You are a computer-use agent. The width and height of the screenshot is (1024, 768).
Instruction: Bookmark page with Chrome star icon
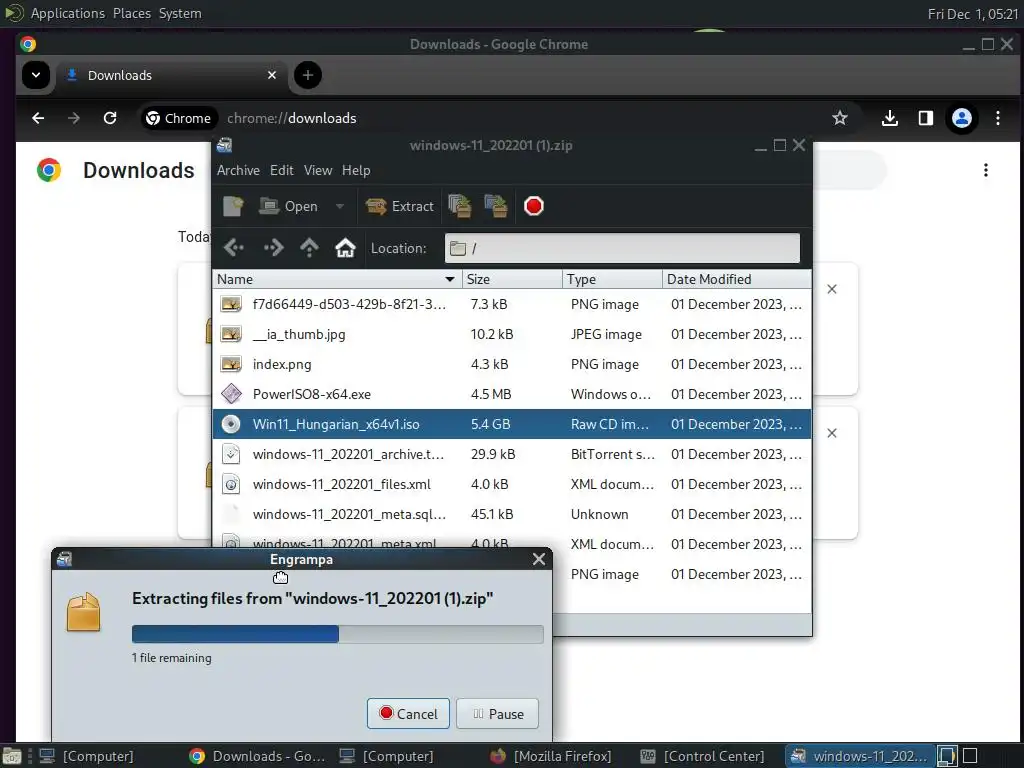840,118
